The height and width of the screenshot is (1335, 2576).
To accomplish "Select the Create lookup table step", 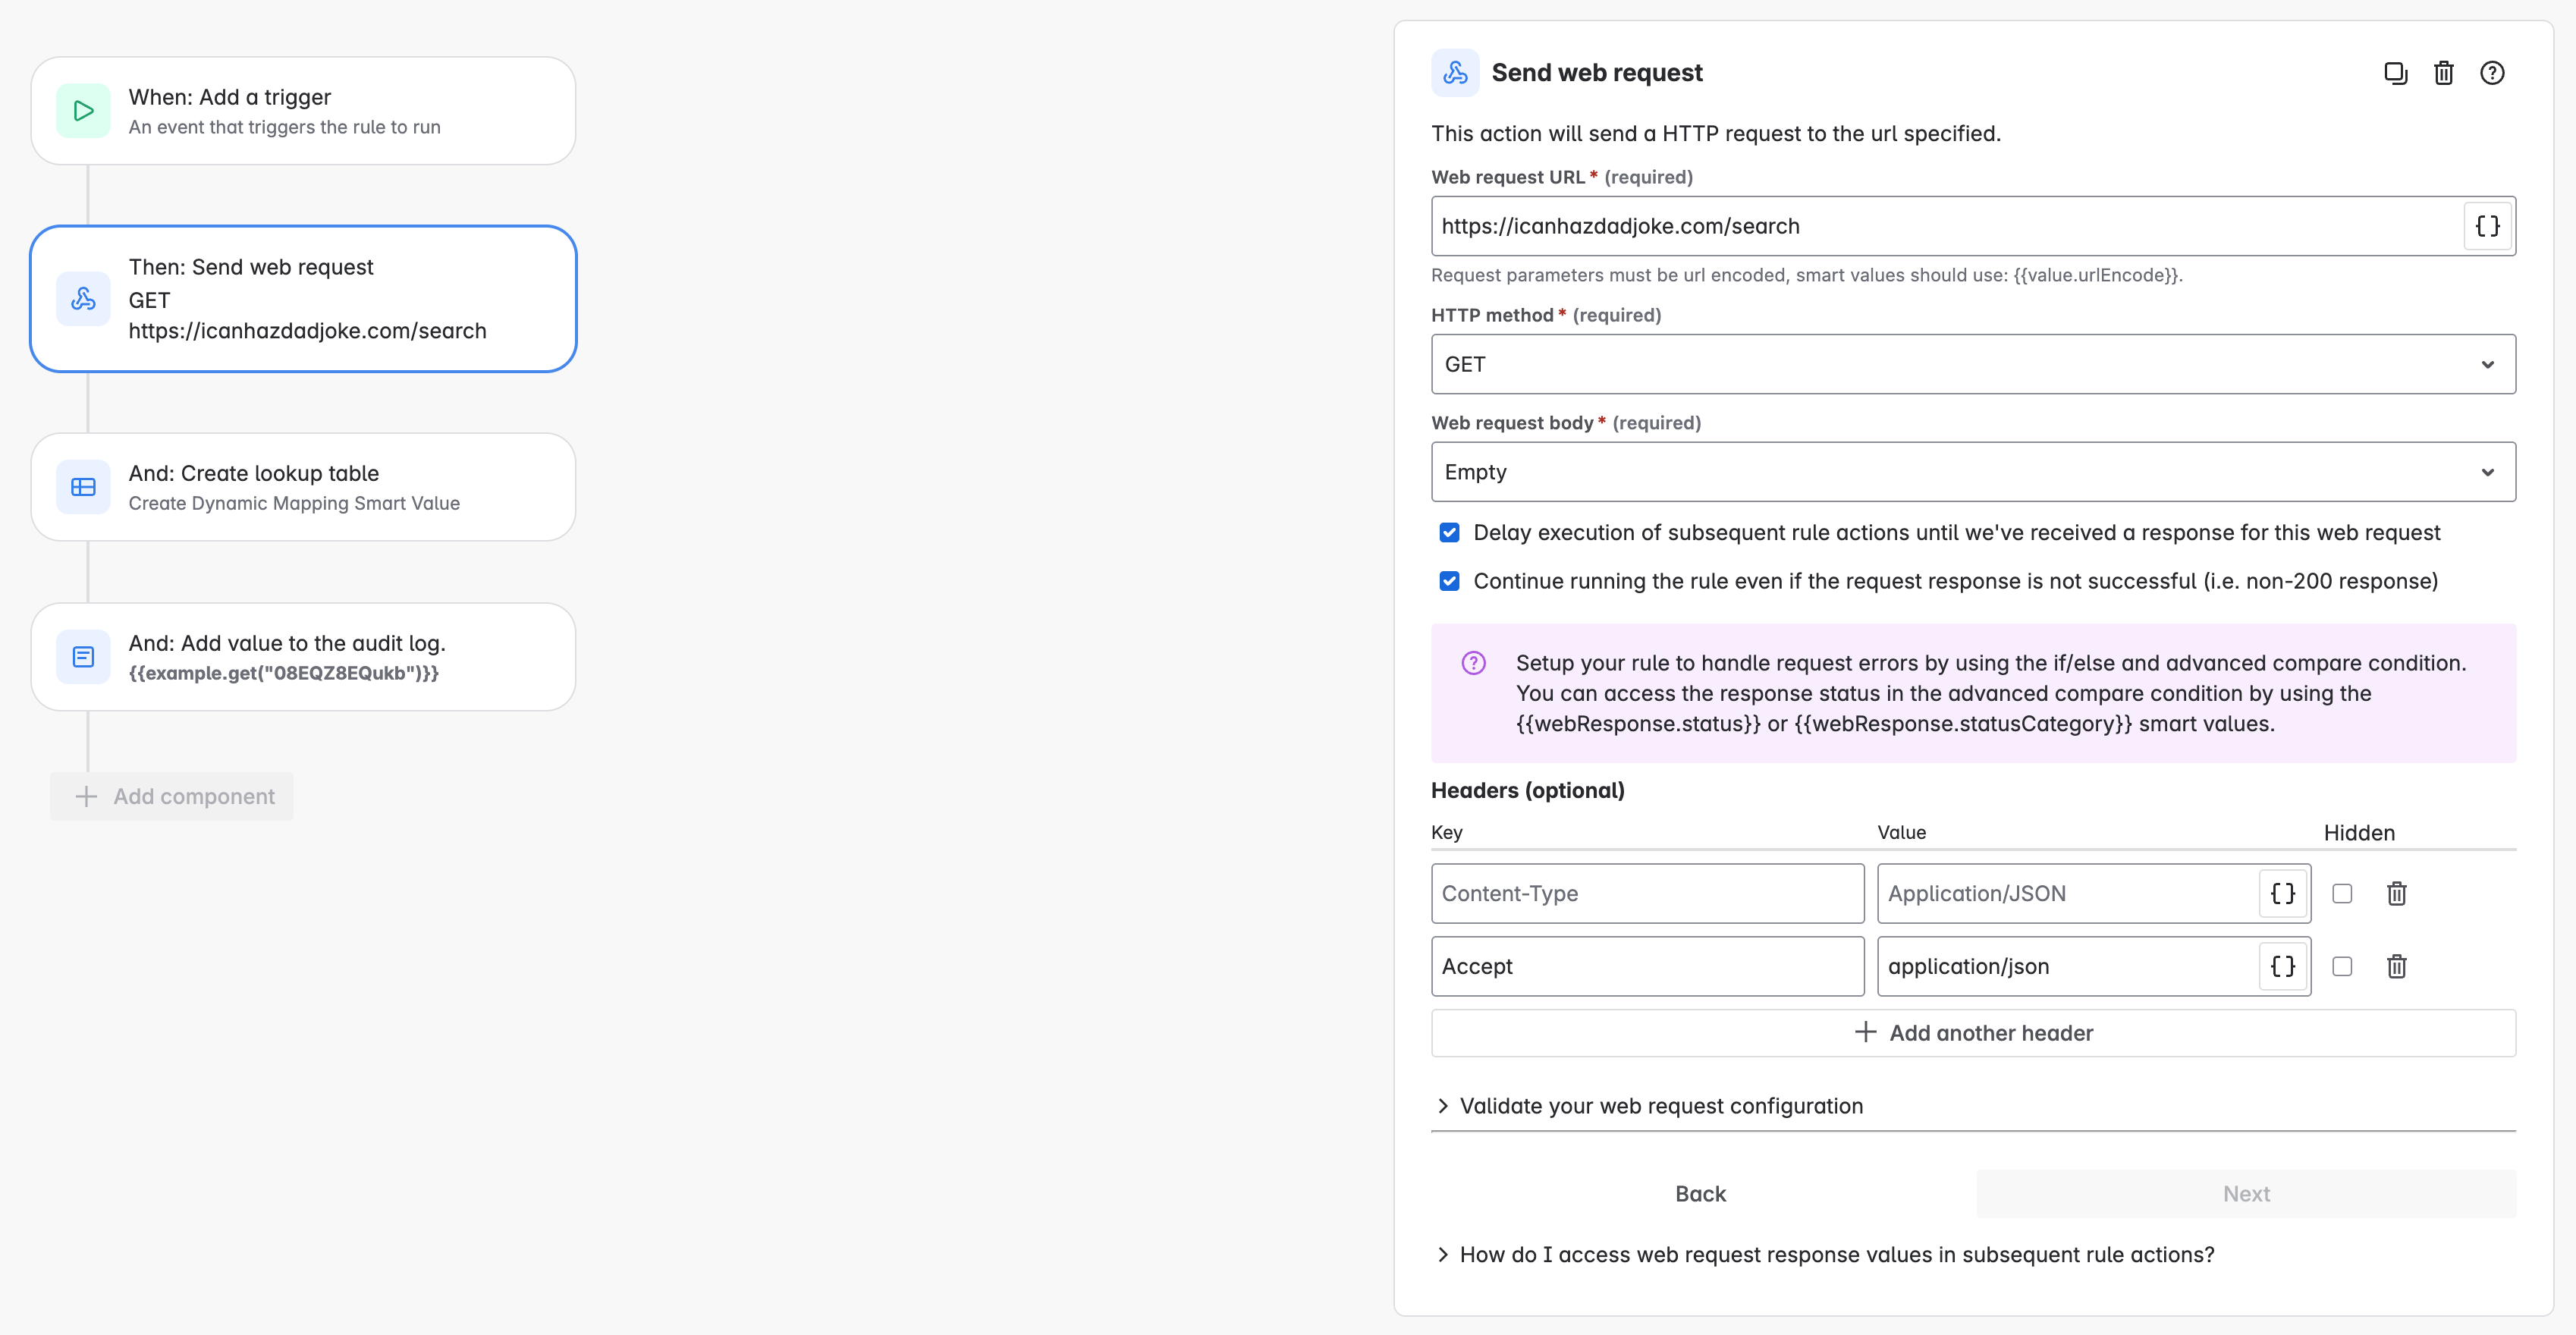I will pyautogui.click(x=303, y=487).
